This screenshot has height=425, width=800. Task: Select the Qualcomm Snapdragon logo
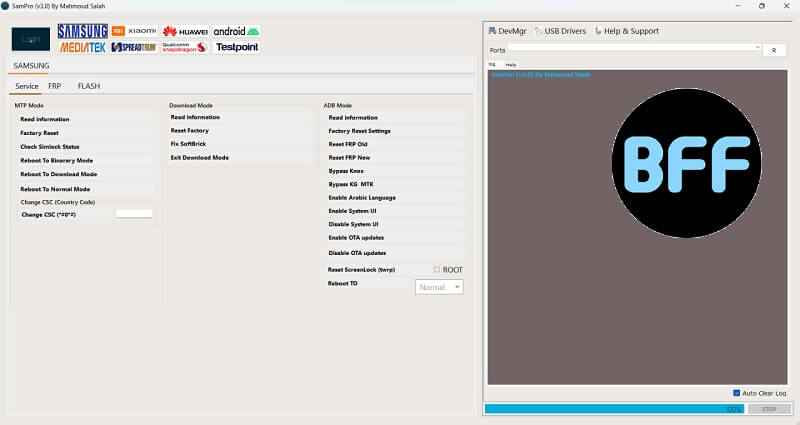pos(185,47)
